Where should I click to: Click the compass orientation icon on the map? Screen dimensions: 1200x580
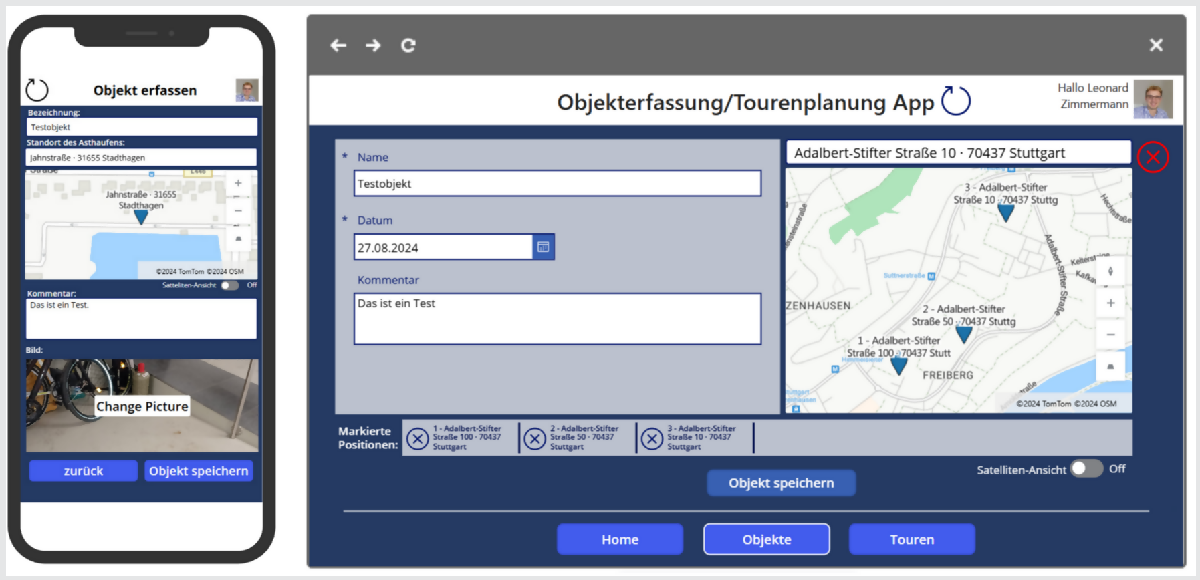click(1111, 271)
